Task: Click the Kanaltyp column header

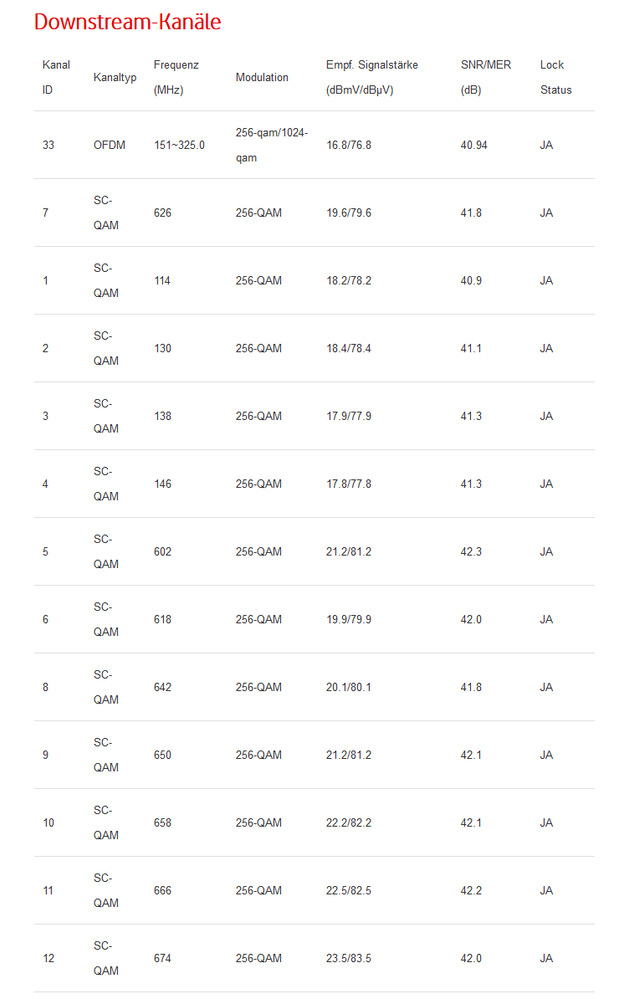Action: pyautogui.click(x=112, y=77)
